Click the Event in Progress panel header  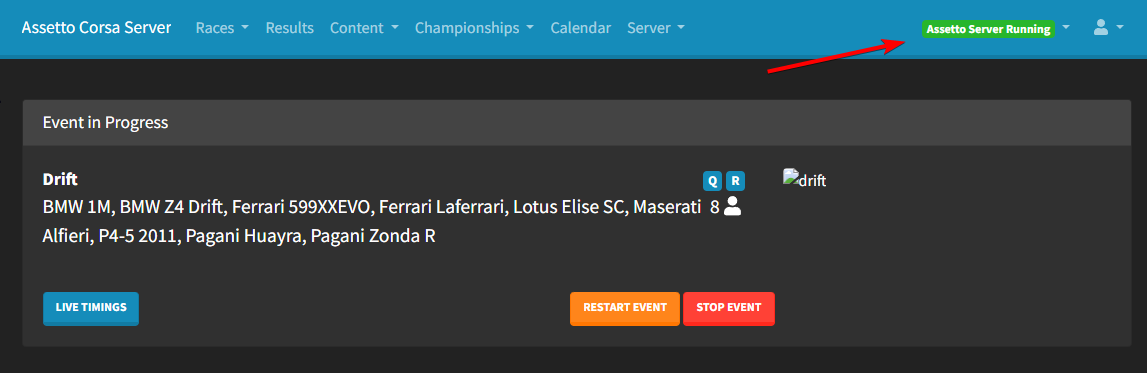click(x=577, y=123)
